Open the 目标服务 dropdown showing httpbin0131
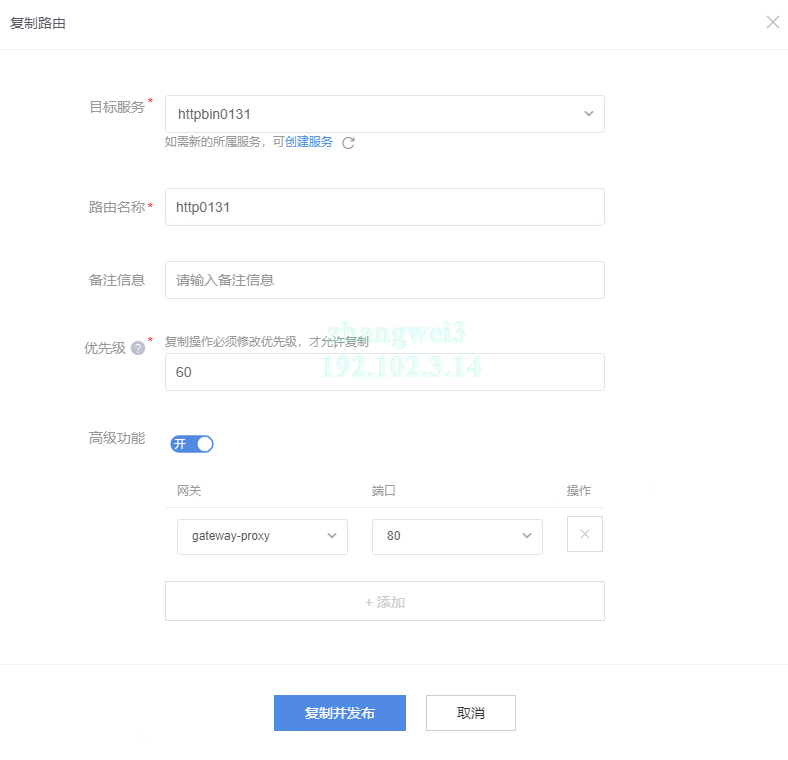This screenshot has height=760, width=788. pos(384,114)
